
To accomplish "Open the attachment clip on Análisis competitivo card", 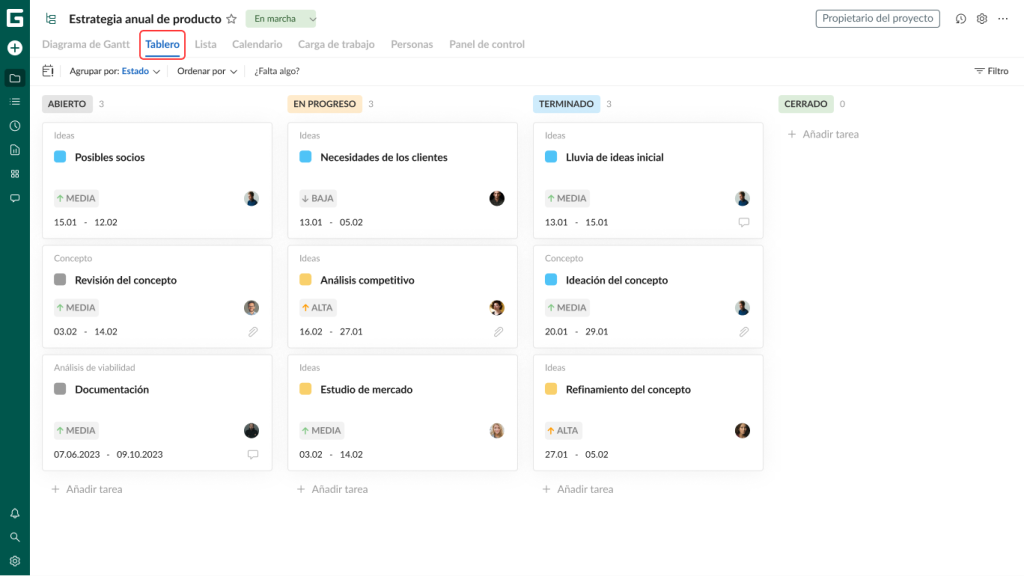I will pyautogui.click(x=498, y=332).
